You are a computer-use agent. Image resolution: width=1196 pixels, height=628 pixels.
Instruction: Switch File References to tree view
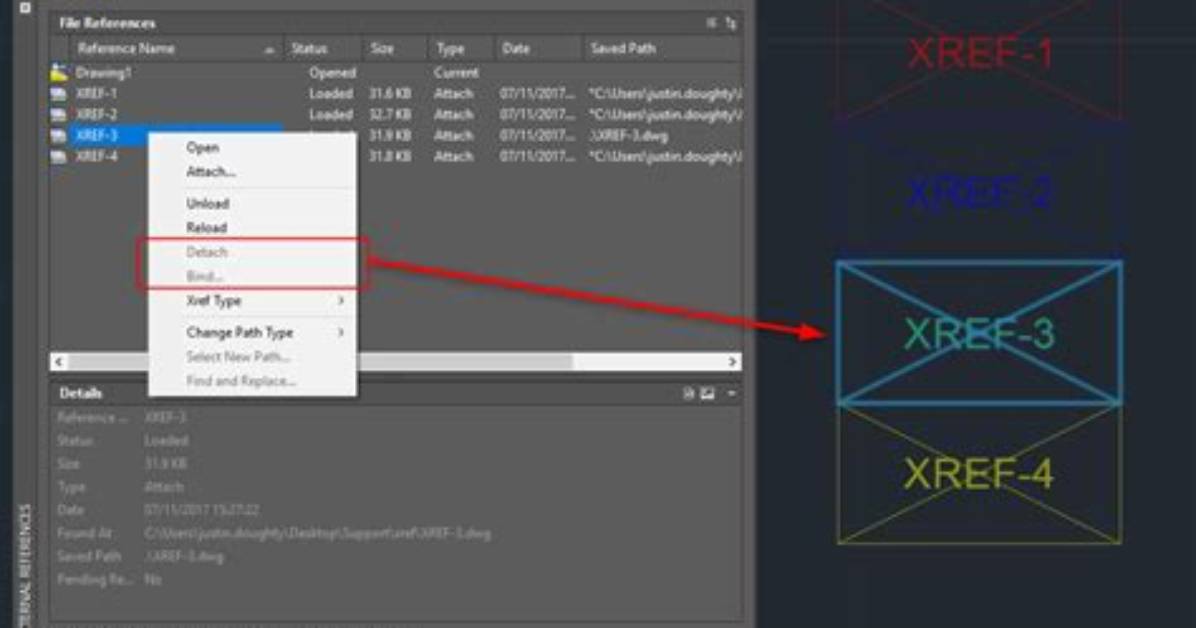[x=731, y=23]
